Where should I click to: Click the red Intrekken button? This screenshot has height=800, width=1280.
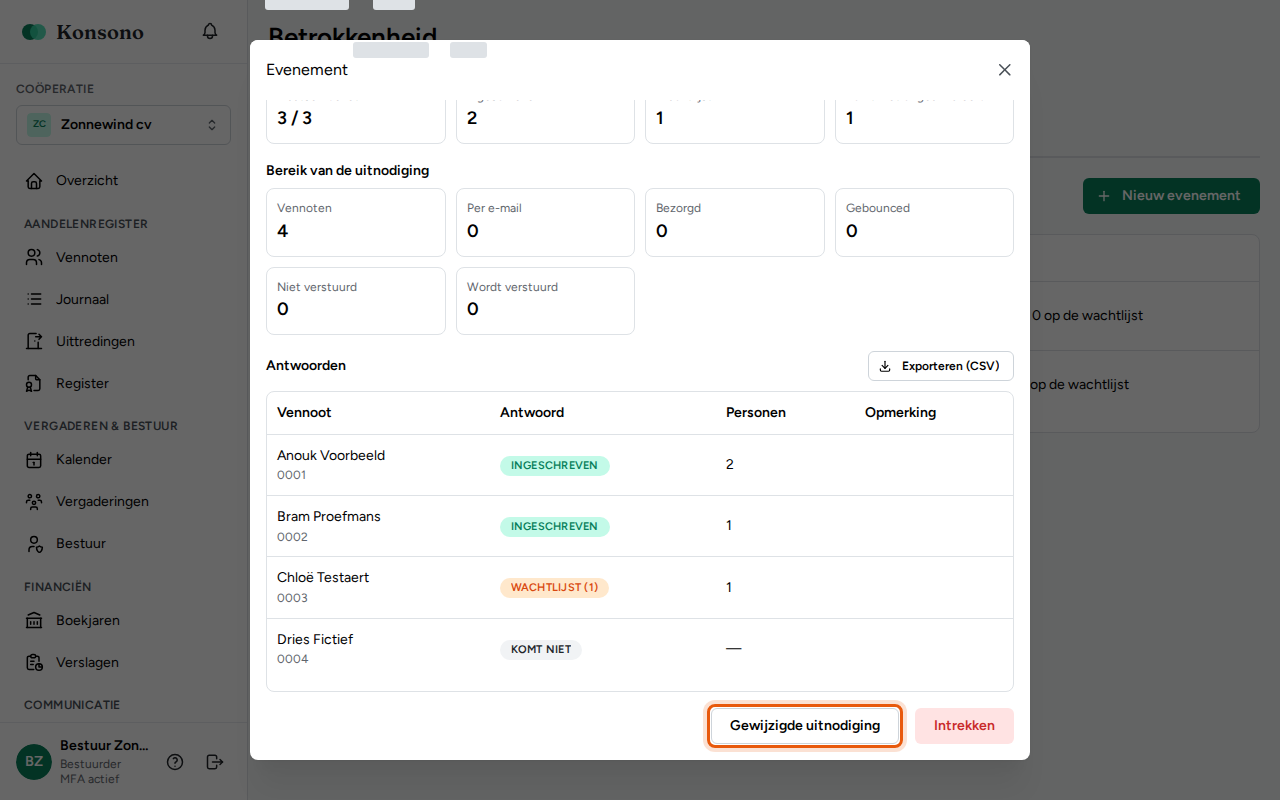(964, 726)
